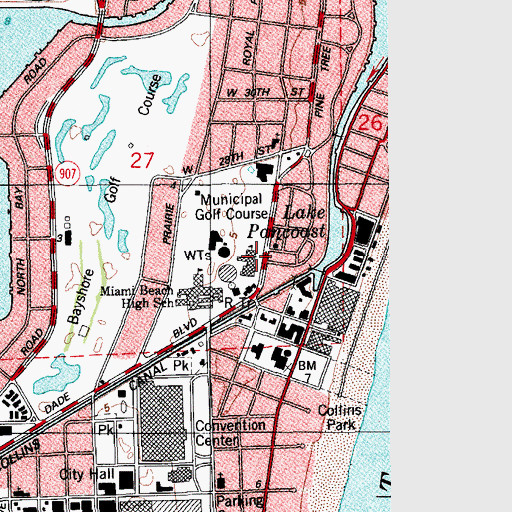Click the BM 7 benchmark label
The height and width of the screenshot is (512, 512).
(x=307, y=371)
